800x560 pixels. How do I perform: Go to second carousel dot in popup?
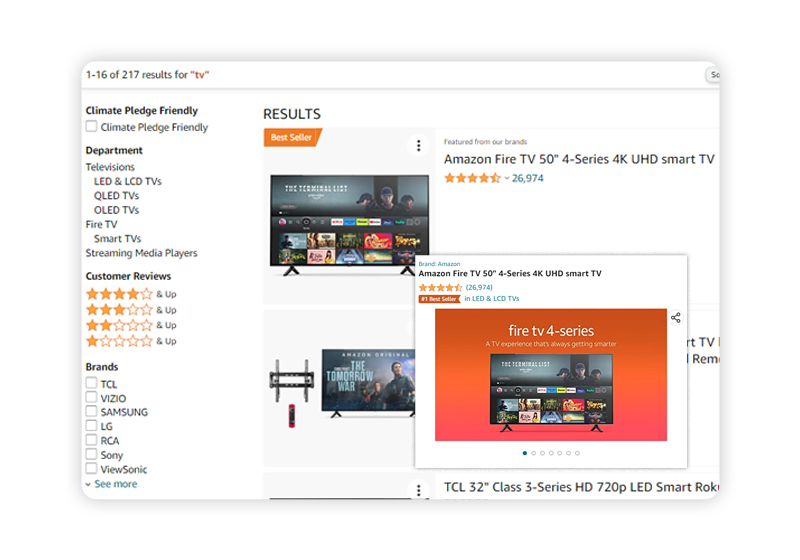coord(534,453)
